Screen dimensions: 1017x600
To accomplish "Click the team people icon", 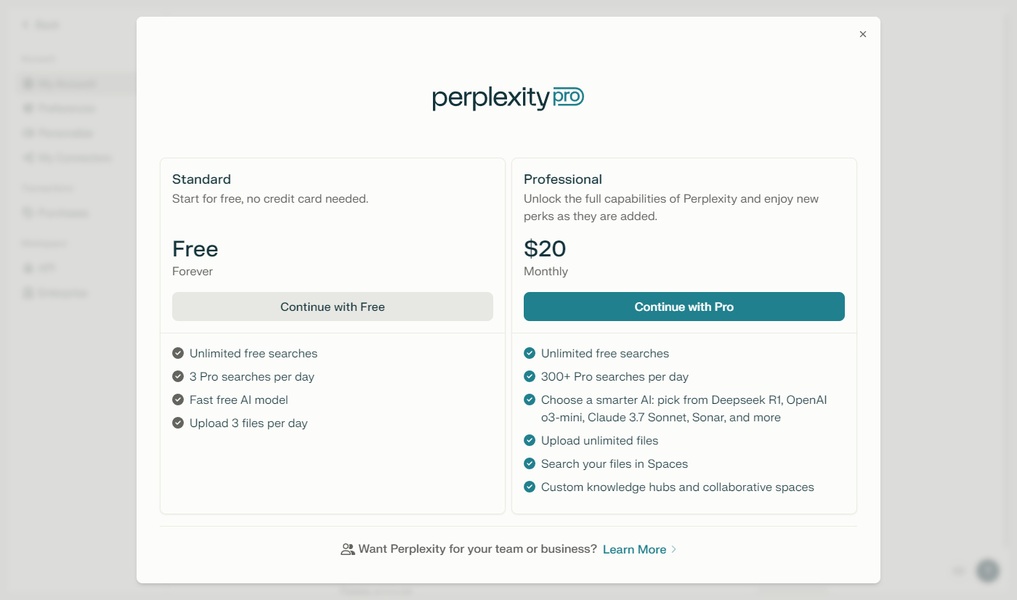I will pyautogui.click(x=348, y=549).
